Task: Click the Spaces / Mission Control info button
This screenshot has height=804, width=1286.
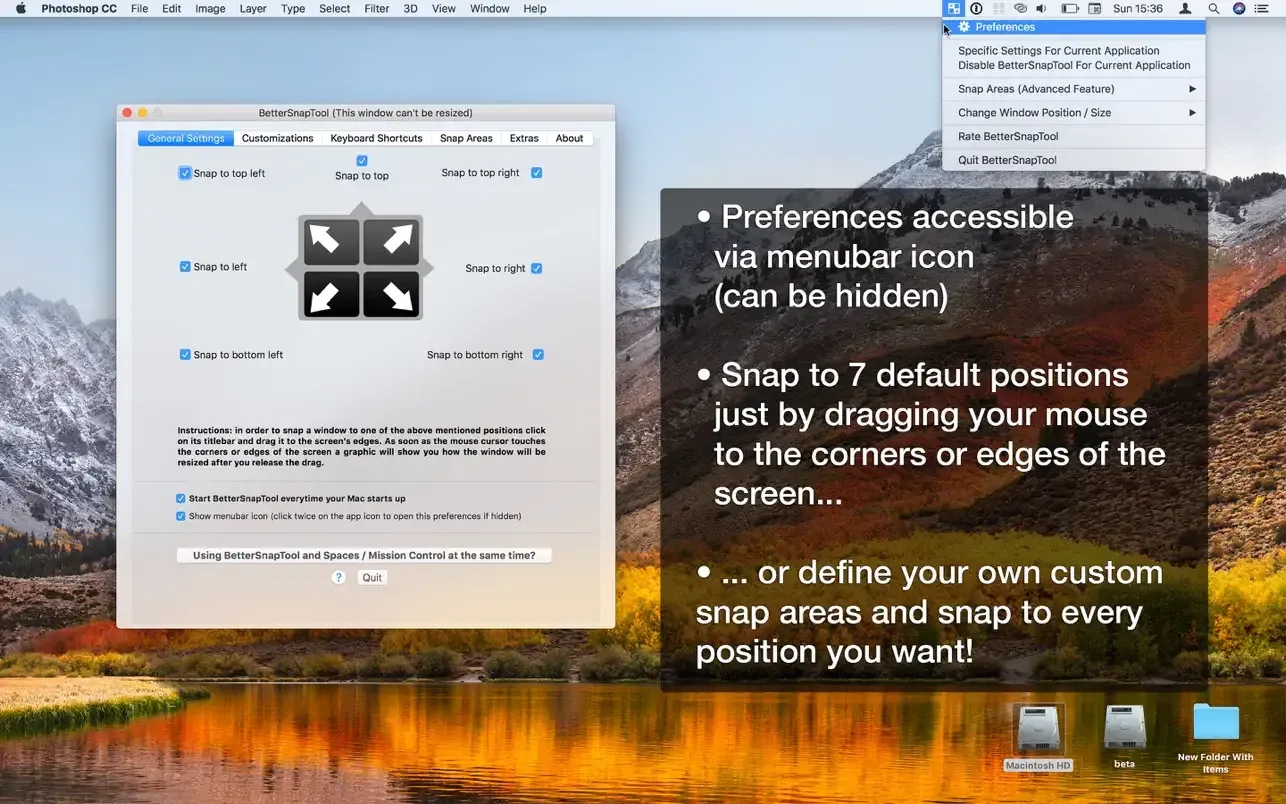Action: (362, 554)
